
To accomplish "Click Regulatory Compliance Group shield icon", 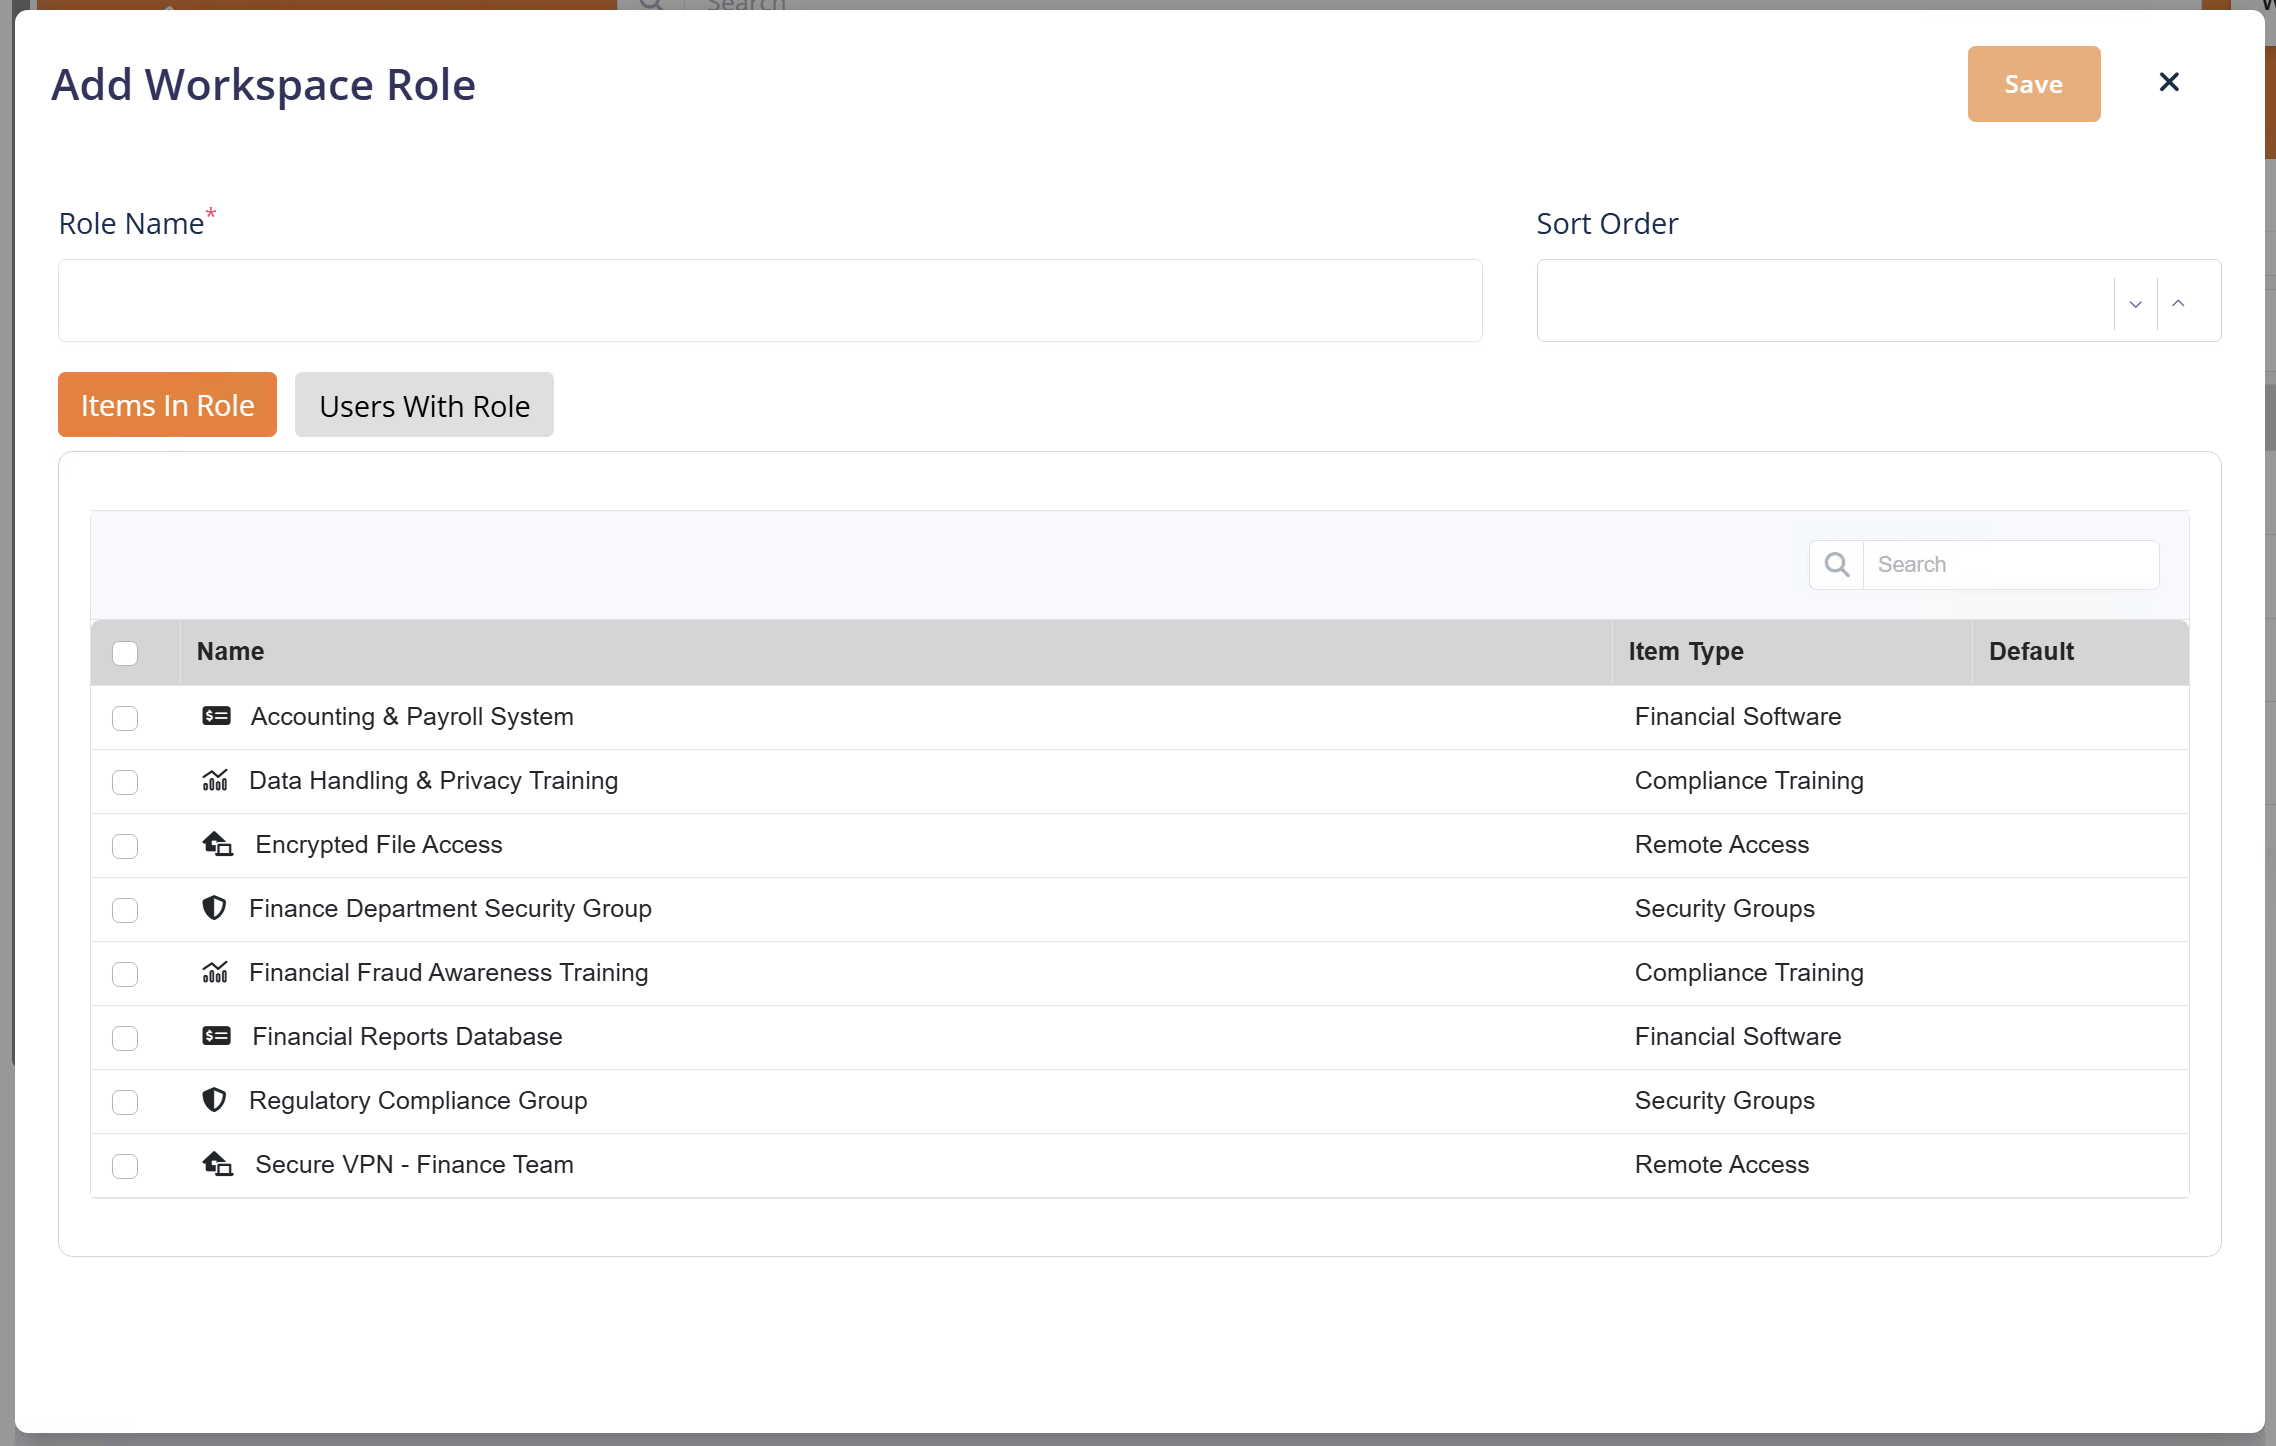I will coord(214,1100).
